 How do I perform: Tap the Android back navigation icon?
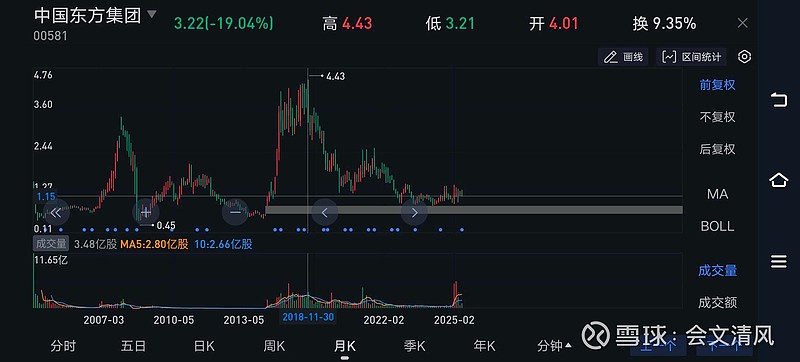point(779,99)
